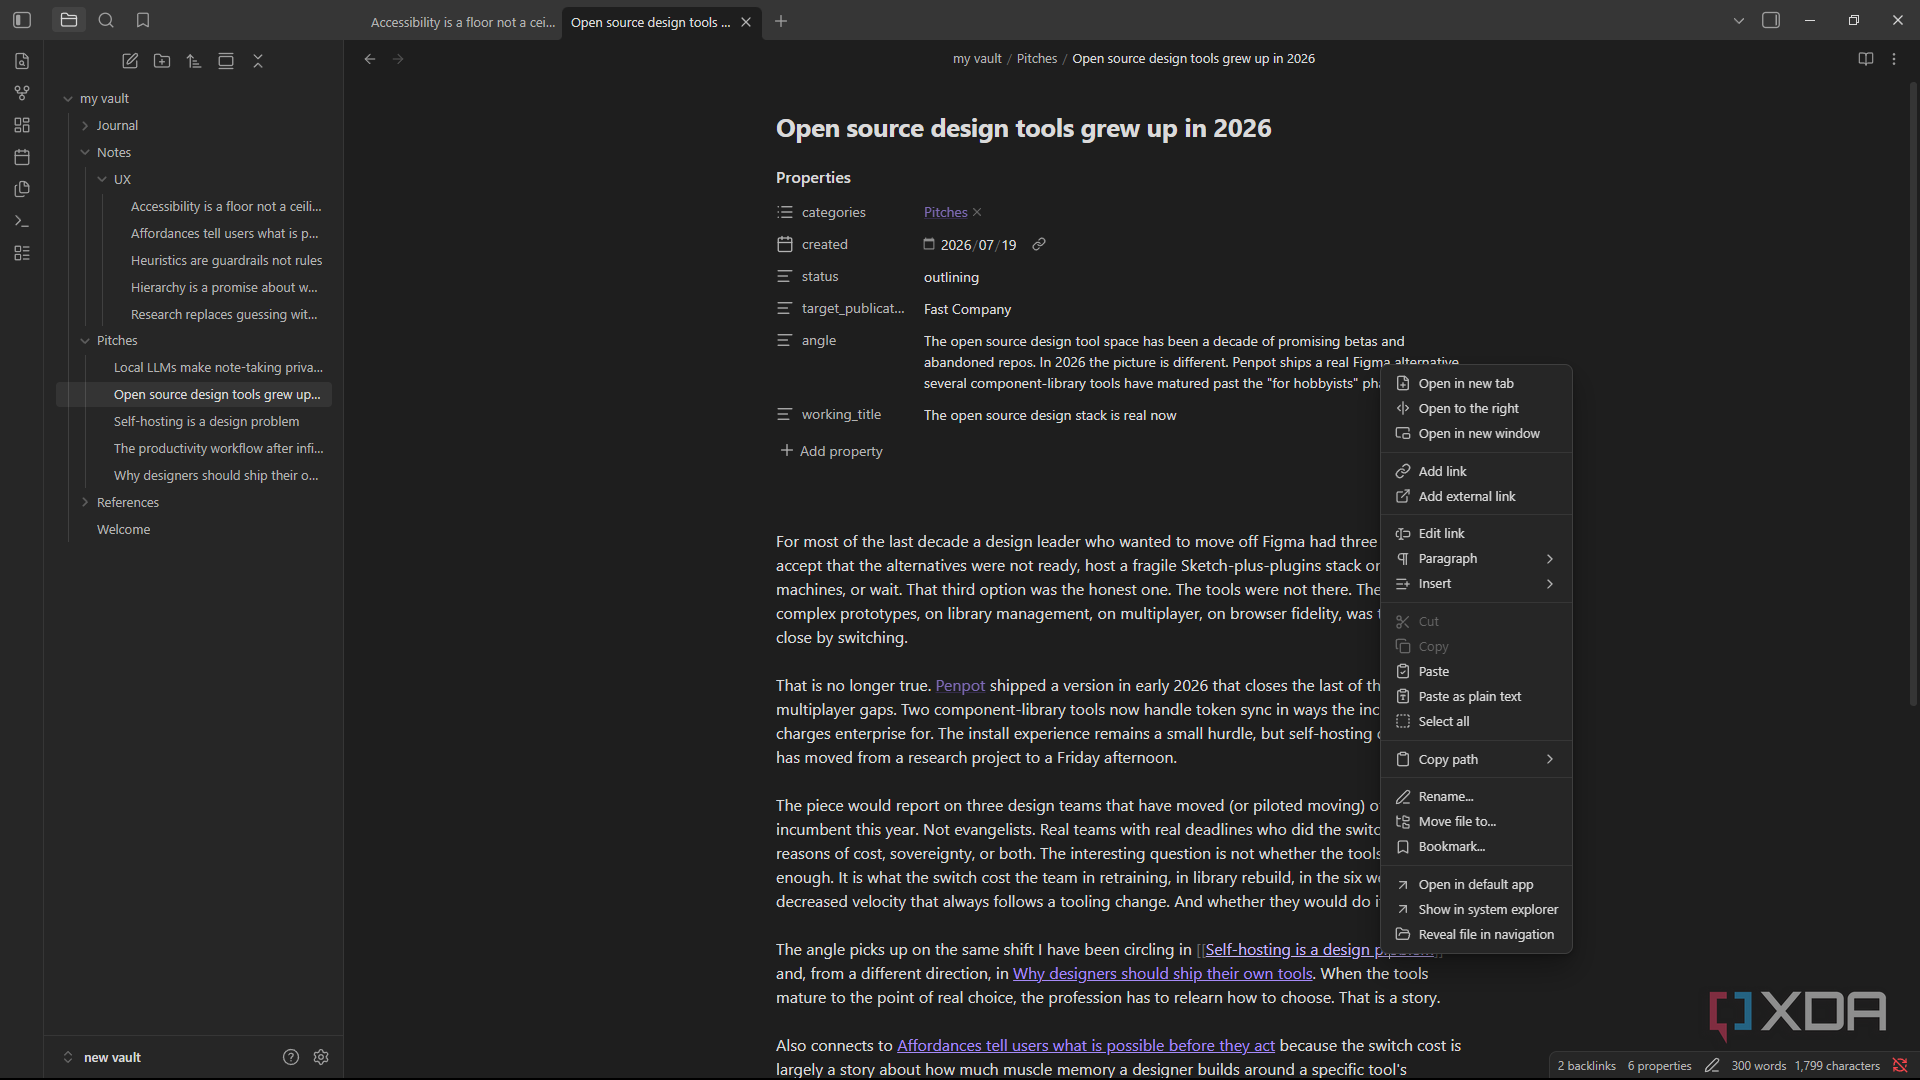Collapse the UX folder
Viewport: 1920px width, 1080px height.
coord(102,180)
